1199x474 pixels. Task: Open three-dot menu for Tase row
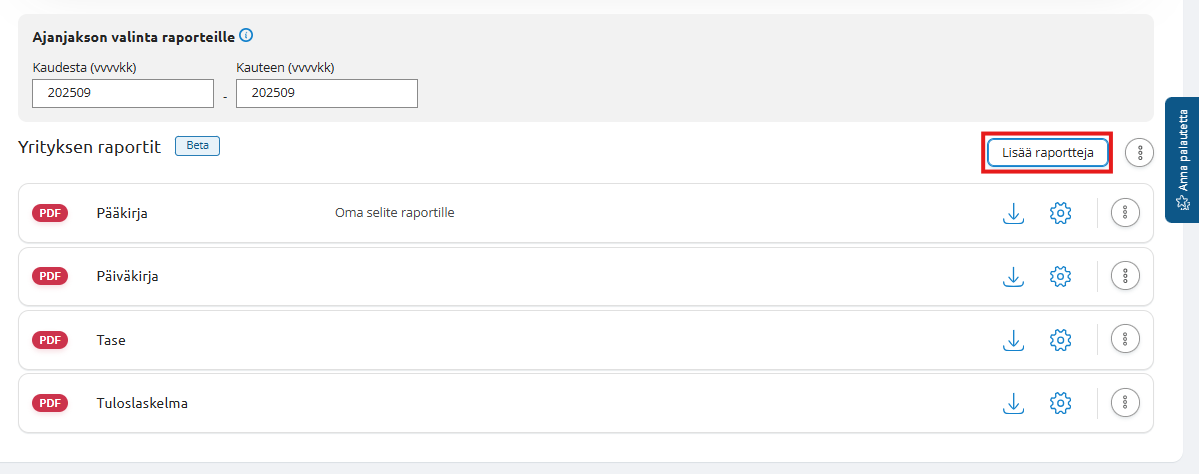pyautogui.click(x=1125, y=340)
